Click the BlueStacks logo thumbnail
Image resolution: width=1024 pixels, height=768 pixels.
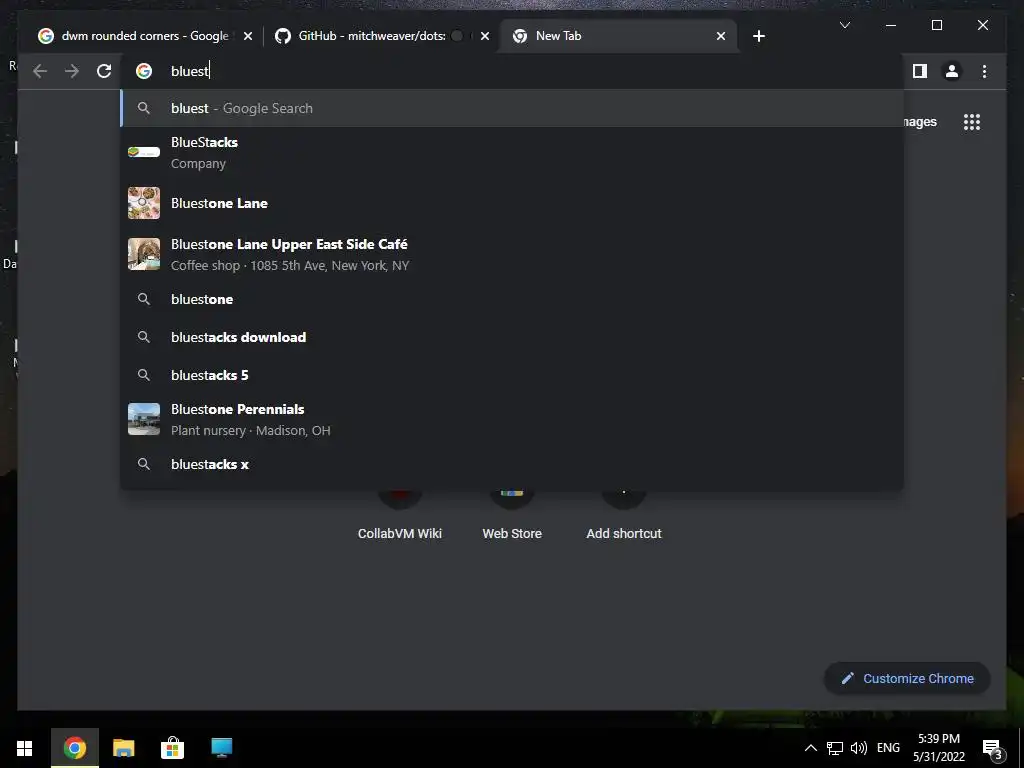(x=144, y=152)
